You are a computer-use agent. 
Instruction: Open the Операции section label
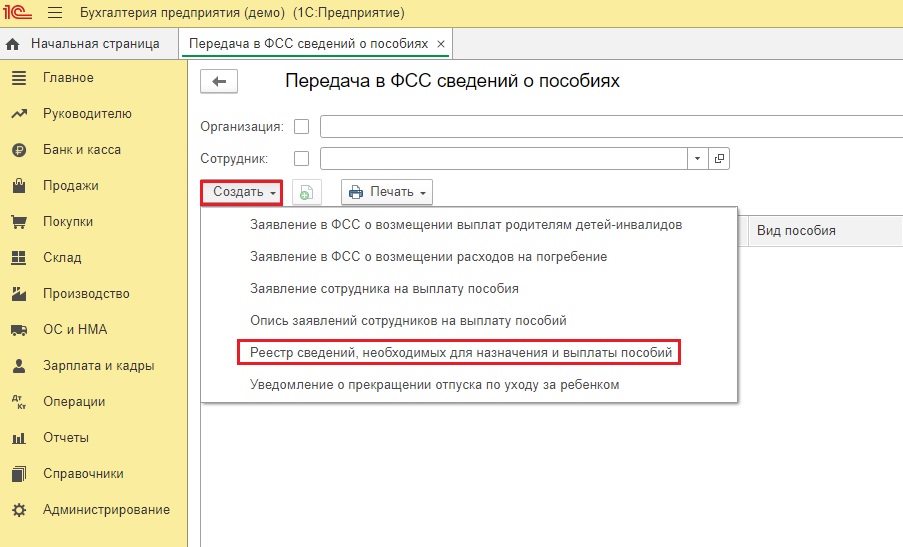point(74,401)
